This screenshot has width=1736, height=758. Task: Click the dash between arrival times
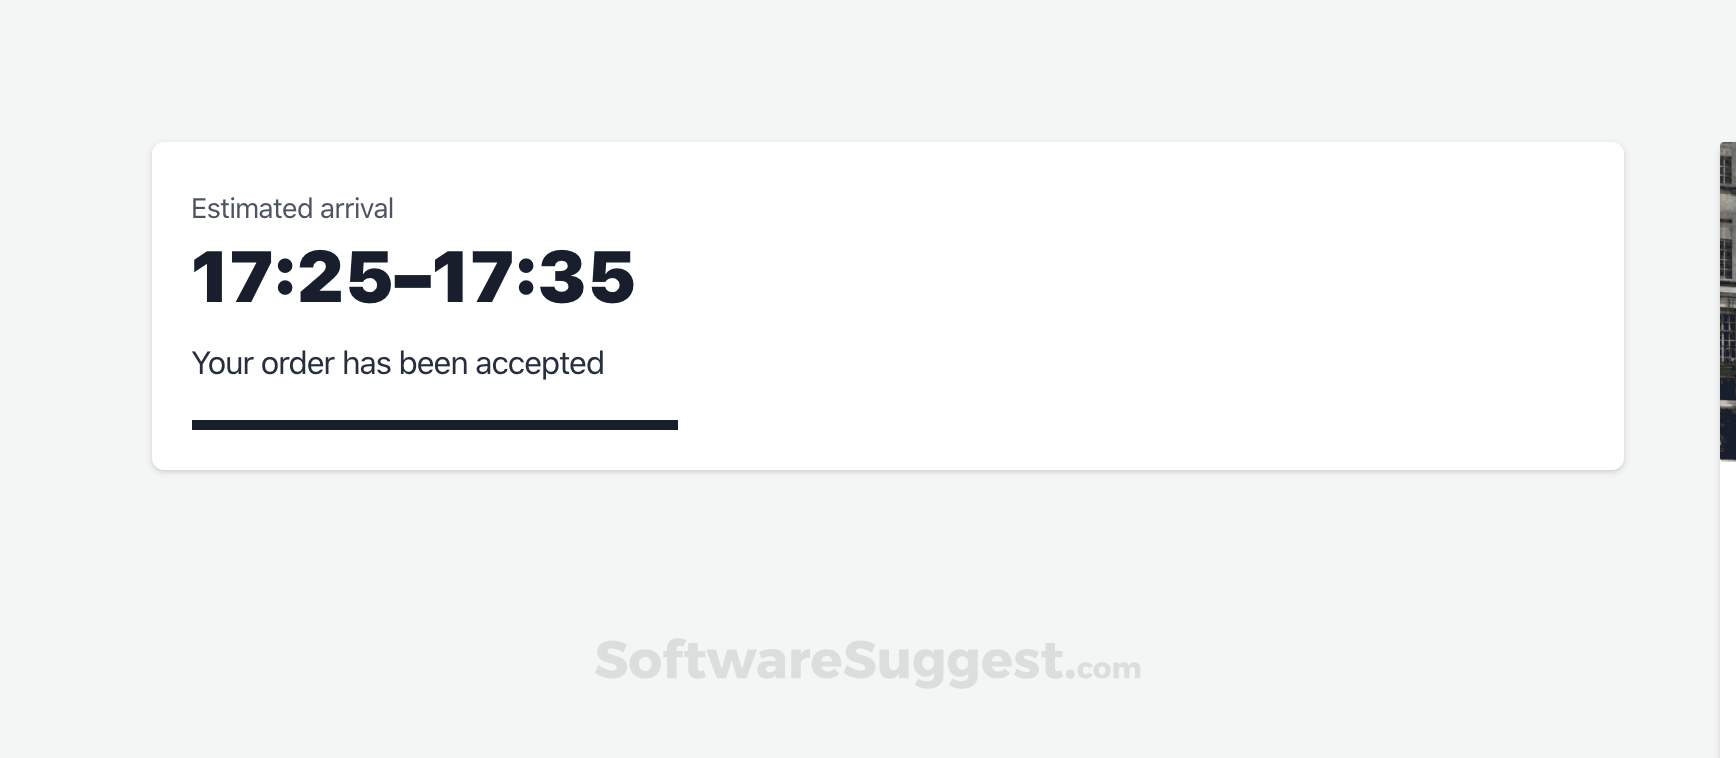click(x=412, y=281)
